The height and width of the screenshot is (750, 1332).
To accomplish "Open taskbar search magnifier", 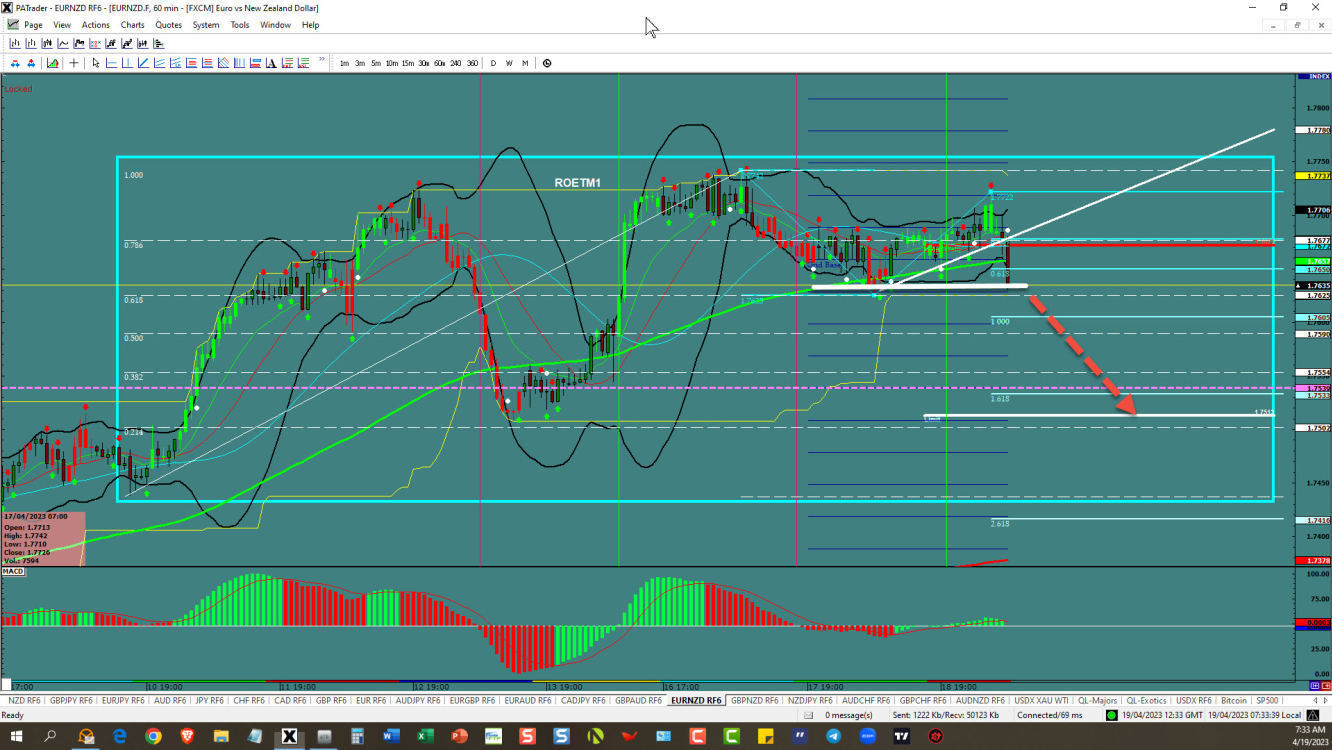I will [x=50, y=737].
